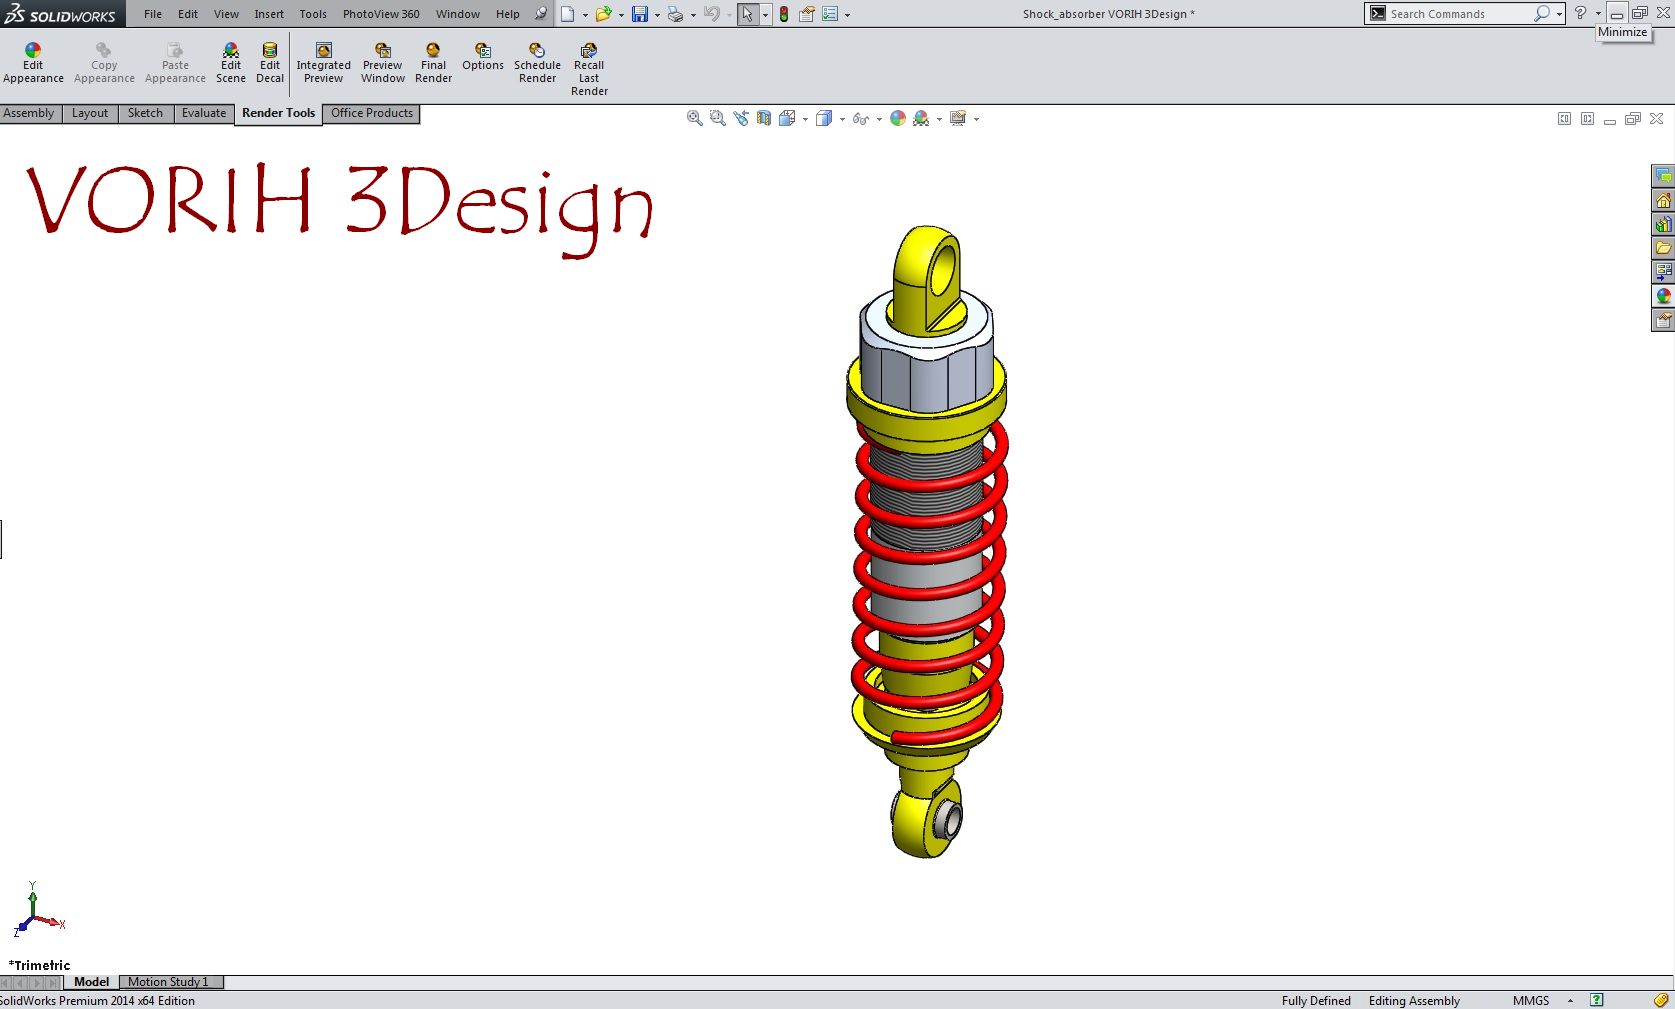Start the Integrated Preview render
1675x1009 pixels.
point(323,63)
